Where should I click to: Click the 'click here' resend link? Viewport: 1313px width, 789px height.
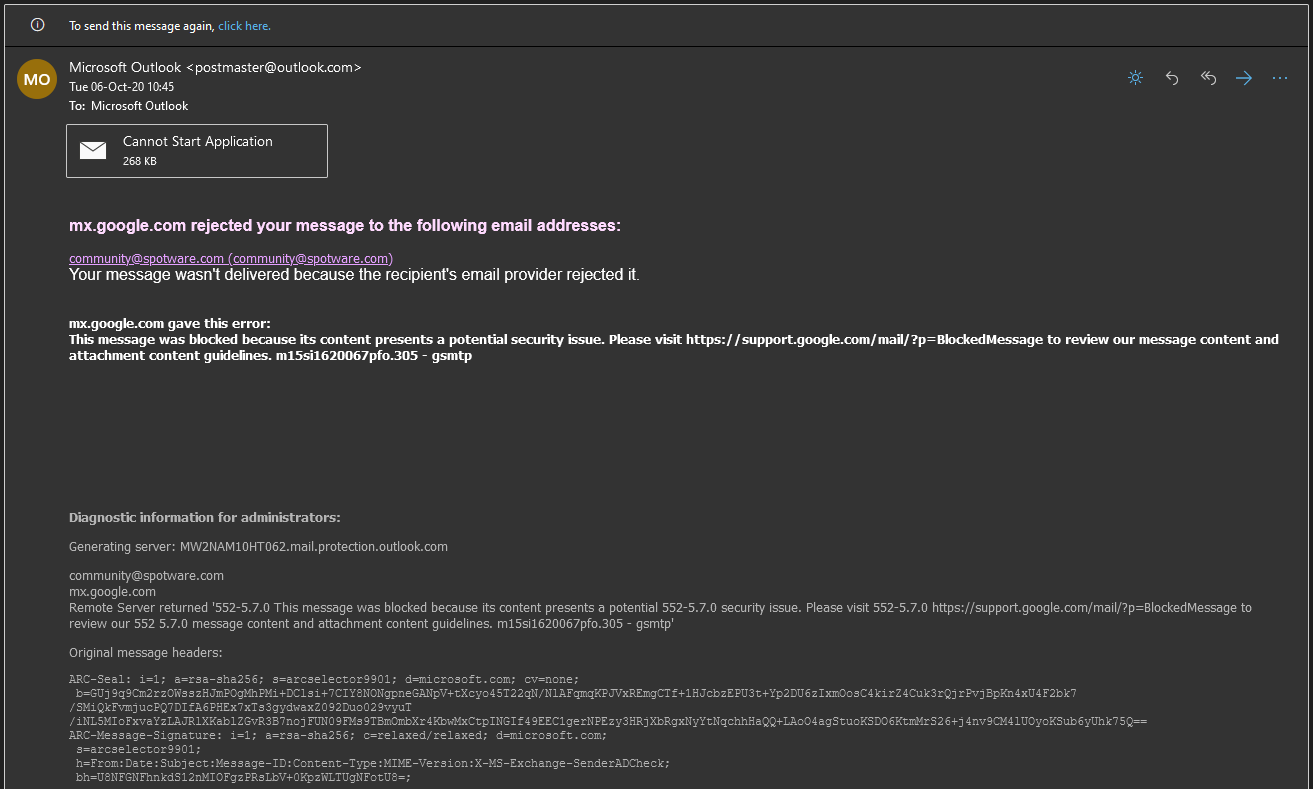tap(244, 26)
